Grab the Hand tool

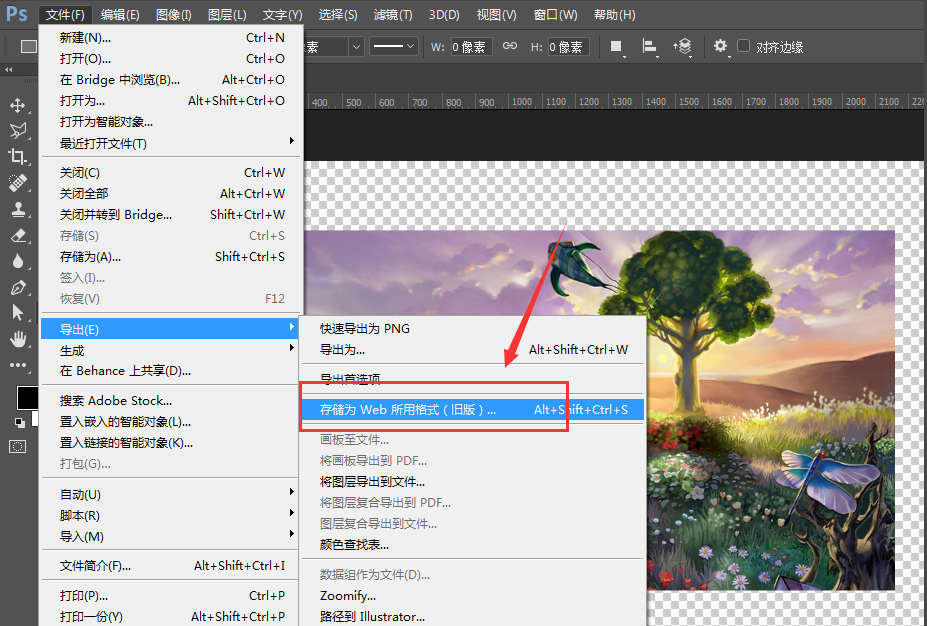tap(19, 340)
